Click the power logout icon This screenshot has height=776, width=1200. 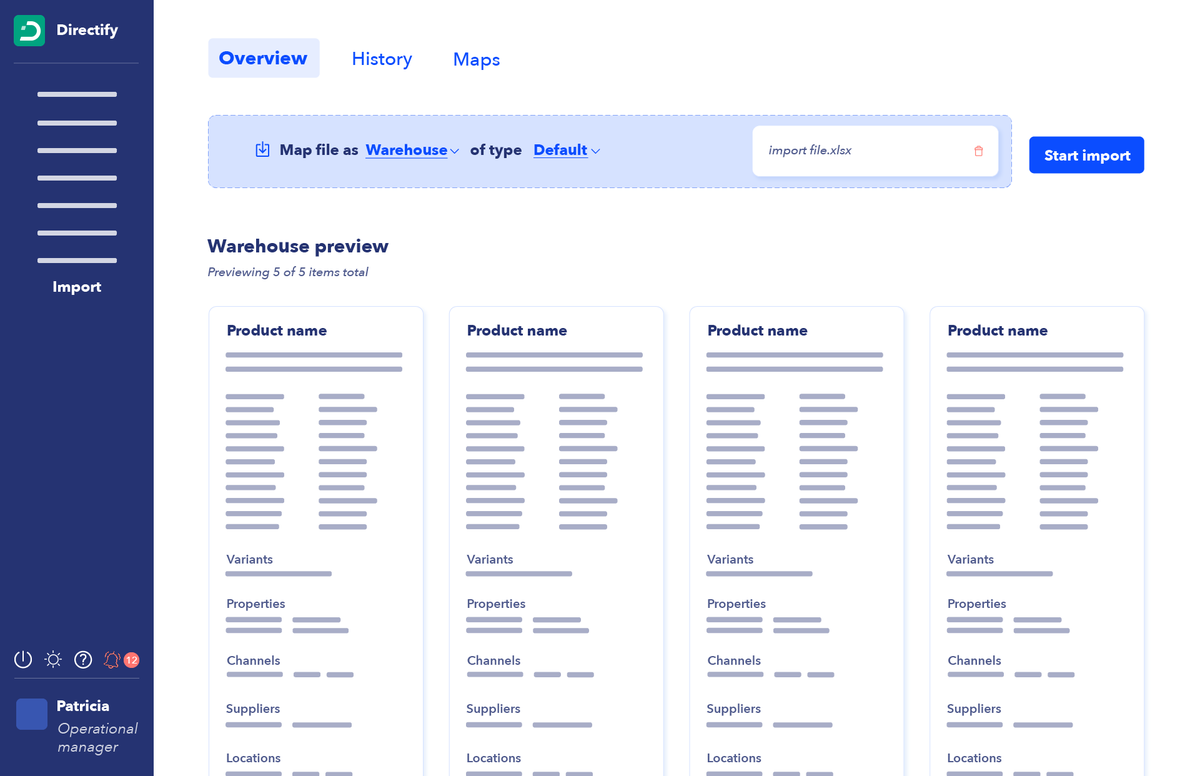pos(23,660)
